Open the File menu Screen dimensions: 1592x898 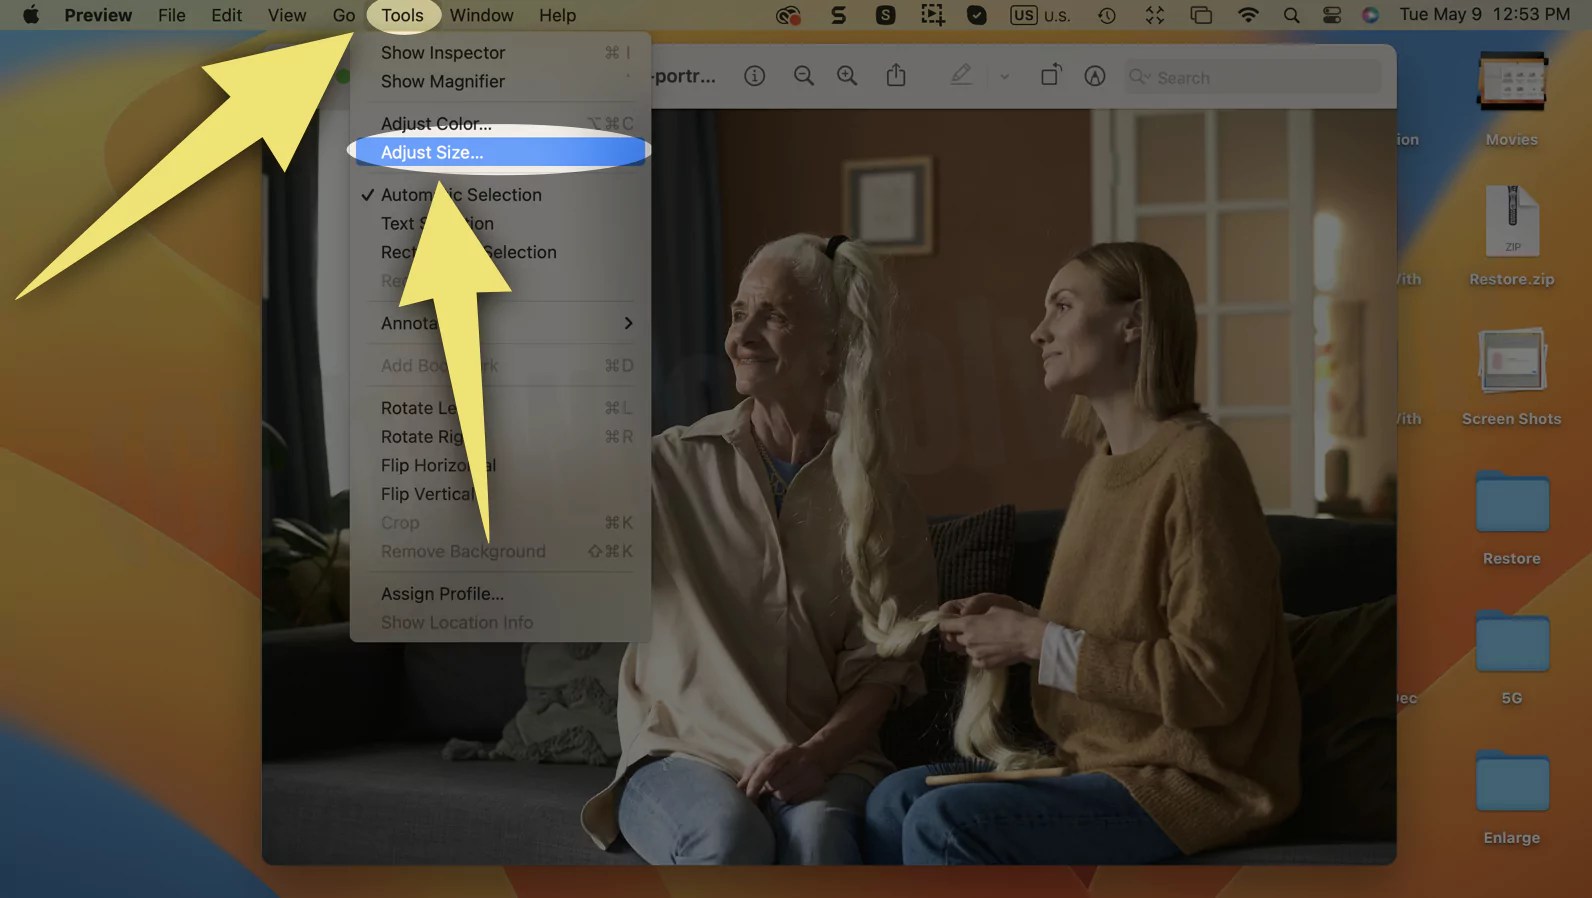click(172, 15)
